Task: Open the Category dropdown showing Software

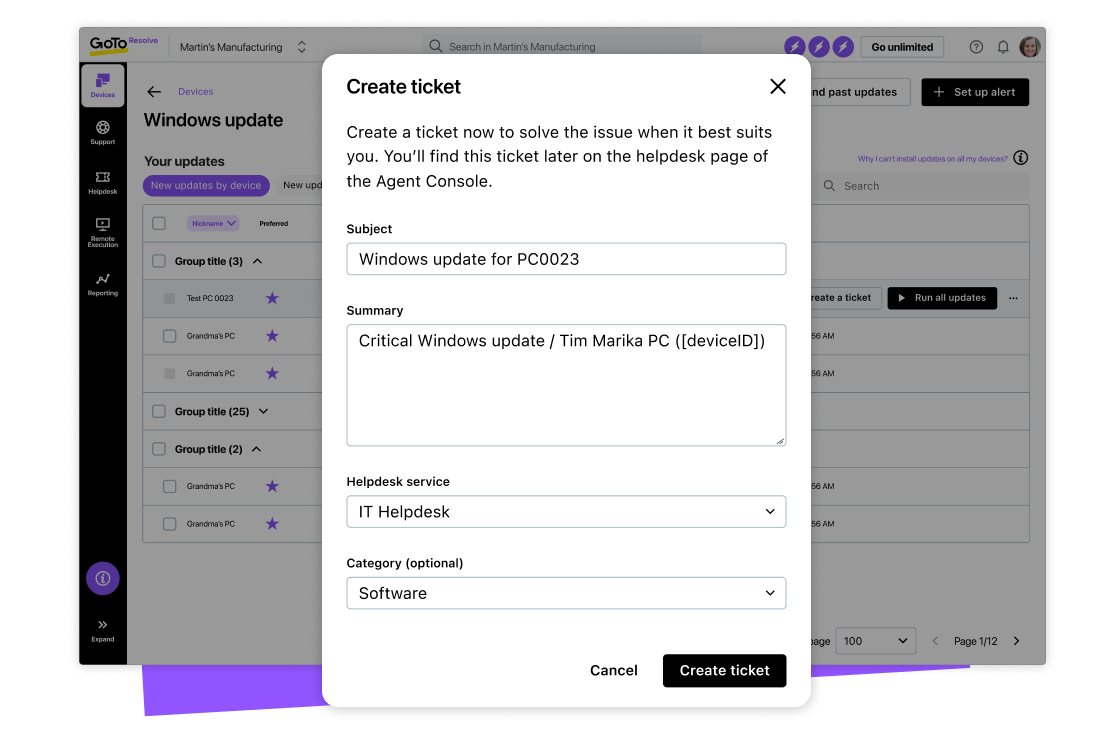Action: pos(566,592)
